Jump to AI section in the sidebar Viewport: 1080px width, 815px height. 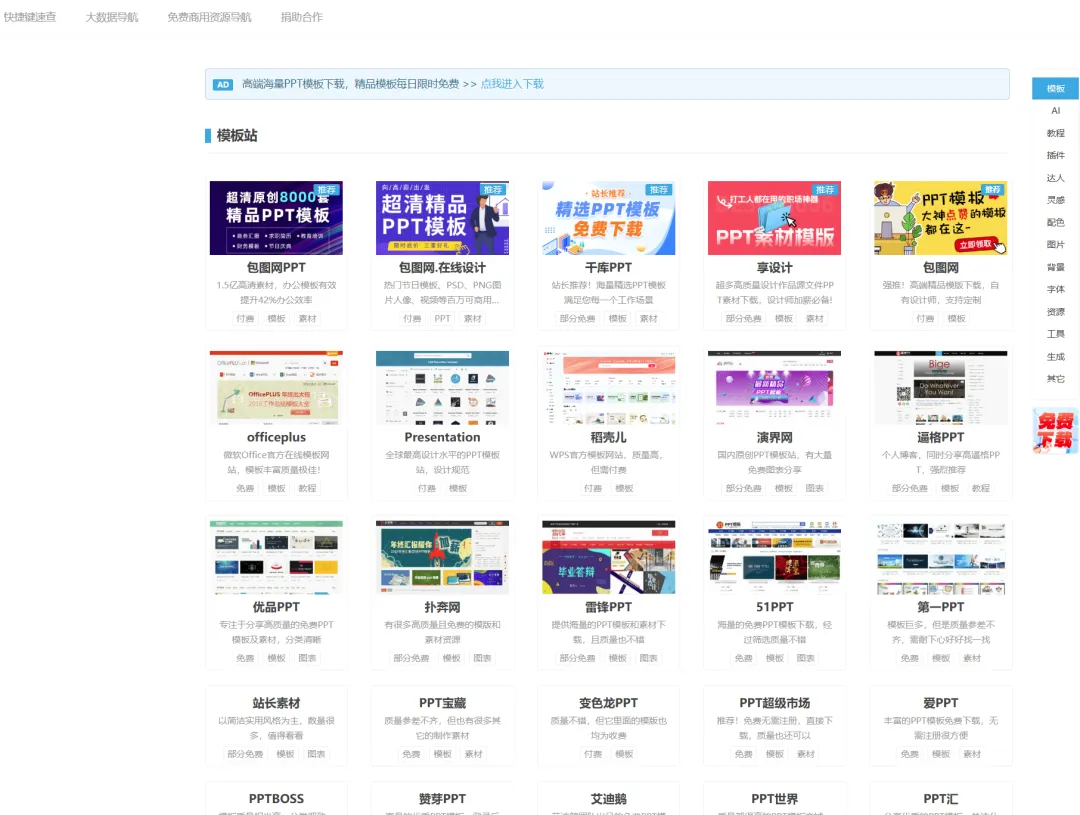[1055, 111]
